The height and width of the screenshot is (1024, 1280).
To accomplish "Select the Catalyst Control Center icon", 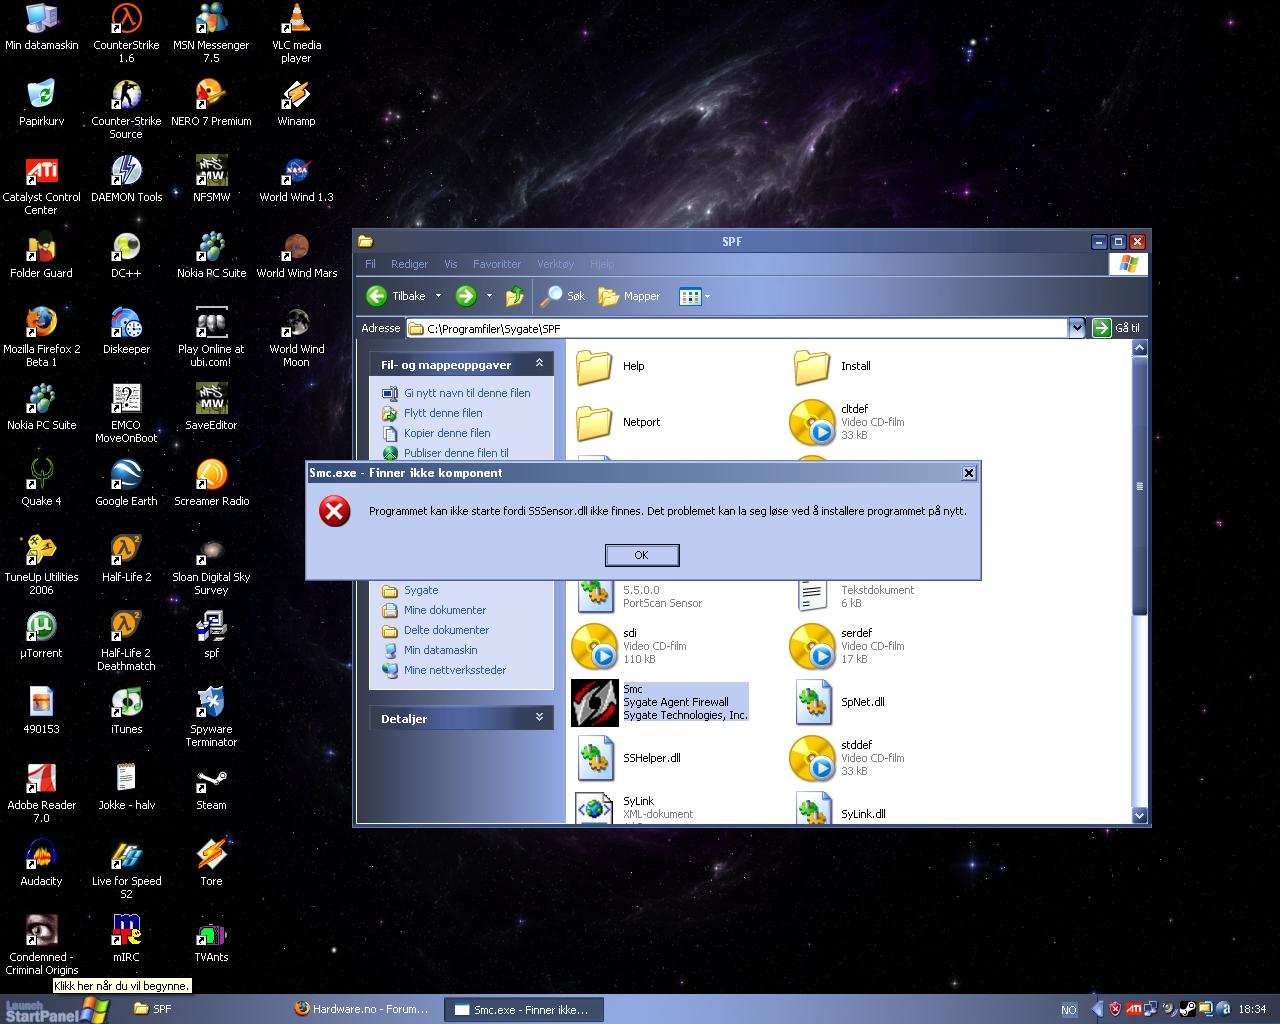I will (41, 185).
